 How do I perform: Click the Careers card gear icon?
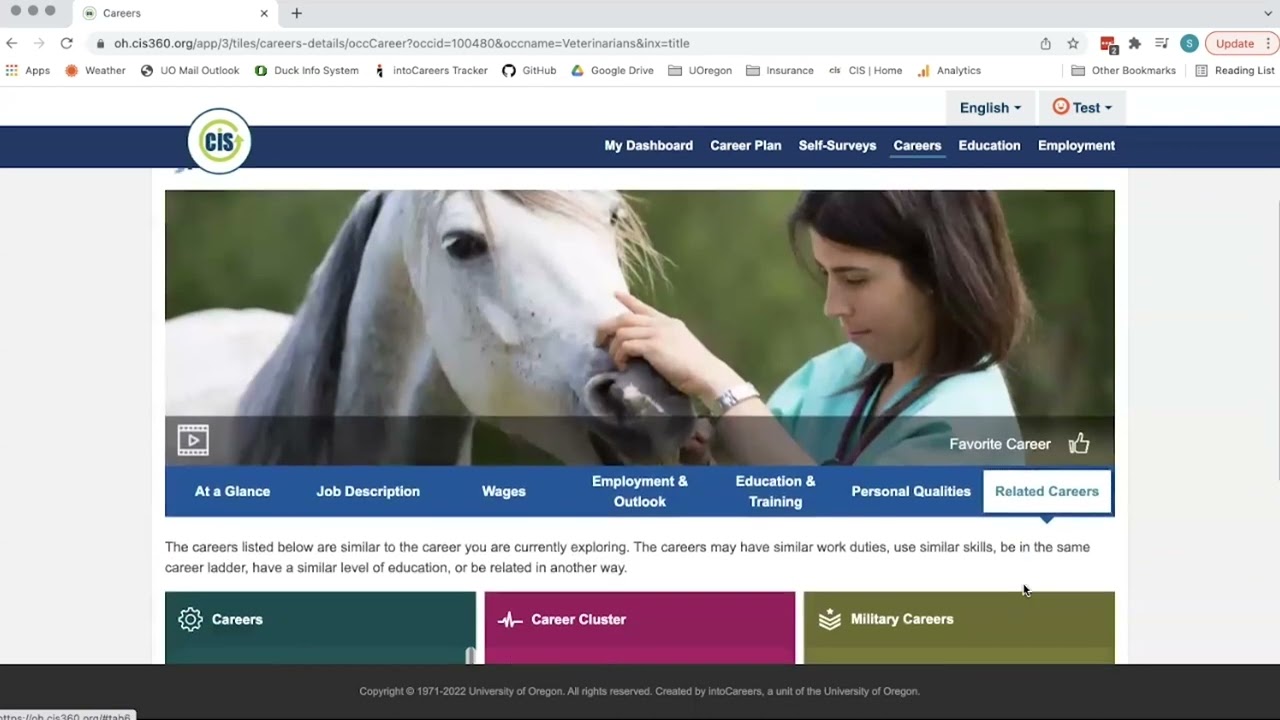click(x=190, y=619)
